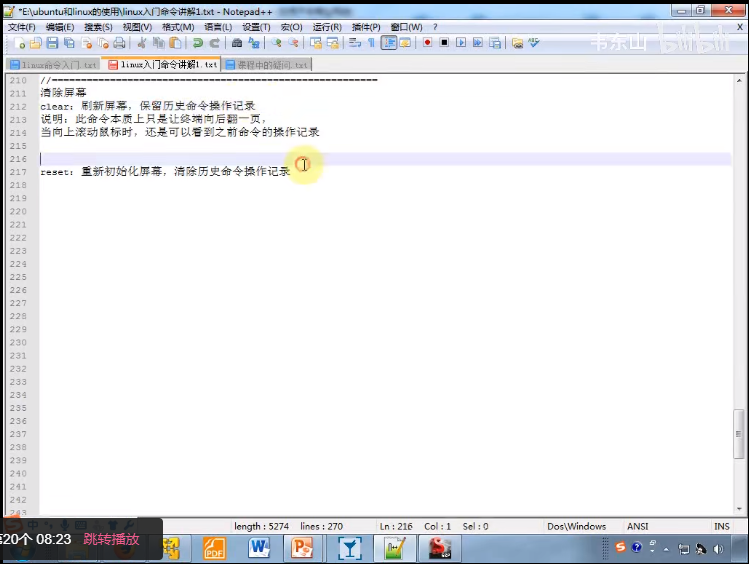The height and width of the screenshot is (564, 749).
Task: Click Save Recorded Macro icon
Action: pos(495,43)
